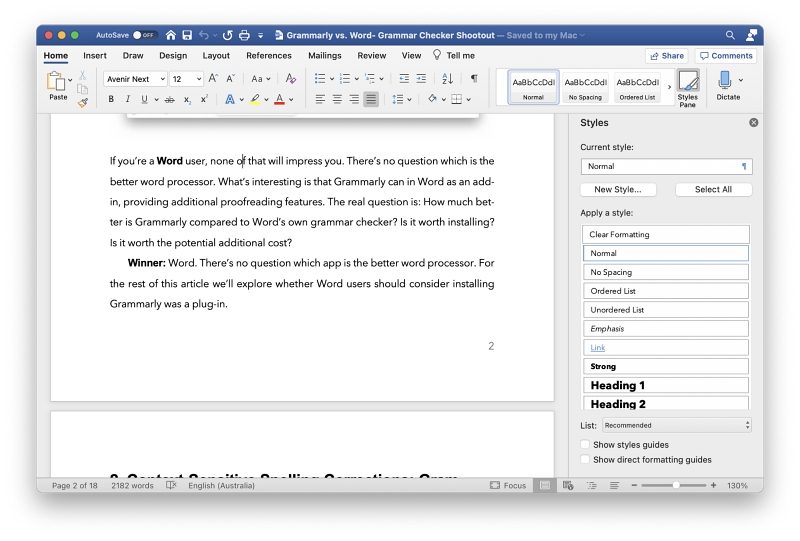
Task: Click the print icon in title bar
Action: click(x=244, y=35)
